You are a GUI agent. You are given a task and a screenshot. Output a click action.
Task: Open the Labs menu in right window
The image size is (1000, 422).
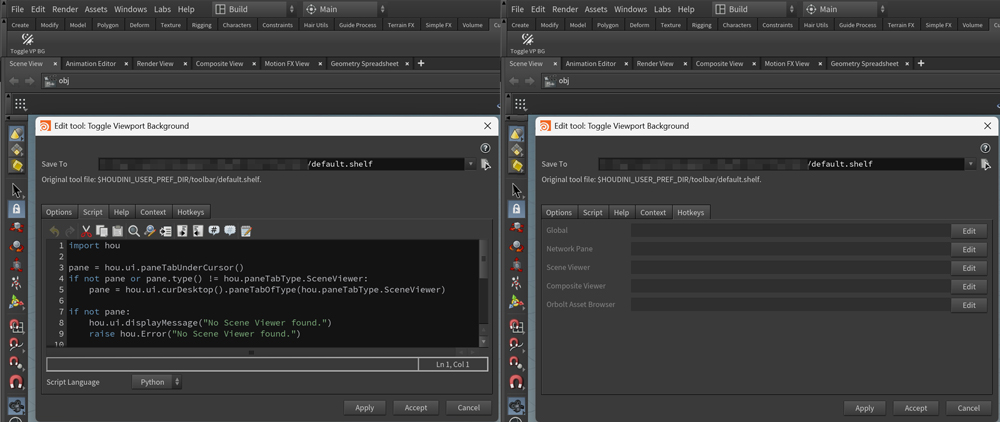tap(662, 9)
